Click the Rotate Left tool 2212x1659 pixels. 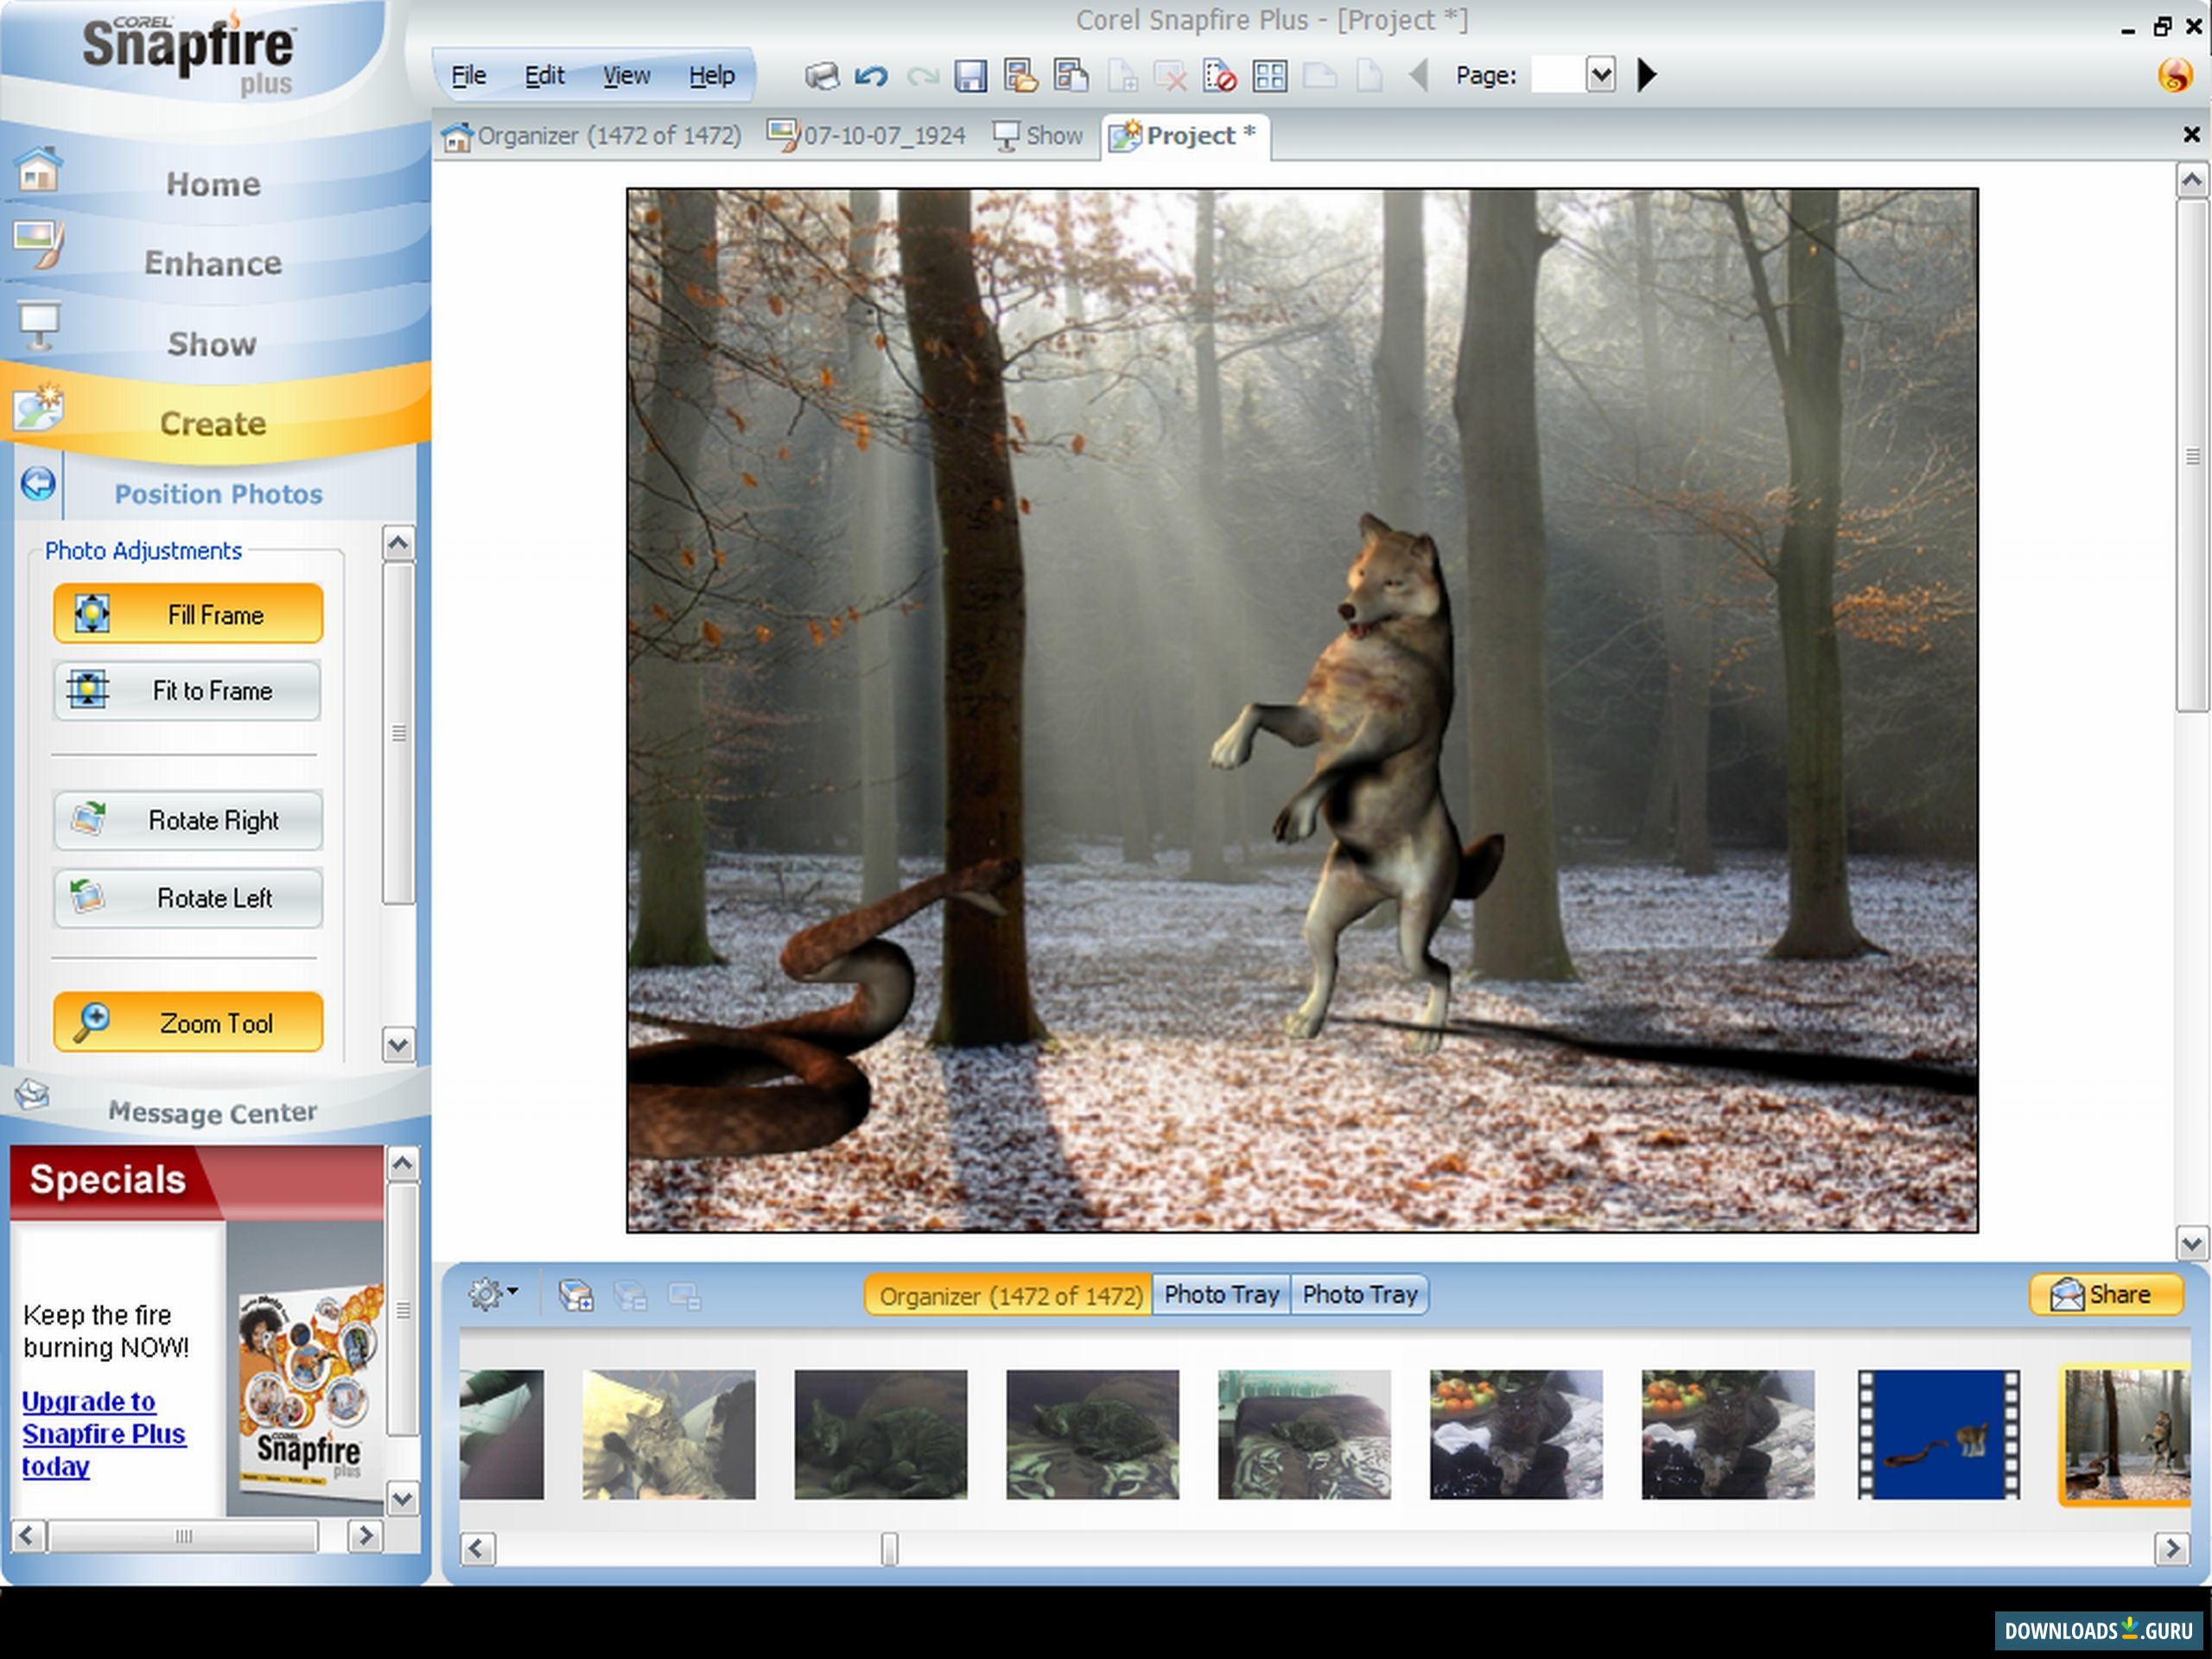tap(188, 897)
